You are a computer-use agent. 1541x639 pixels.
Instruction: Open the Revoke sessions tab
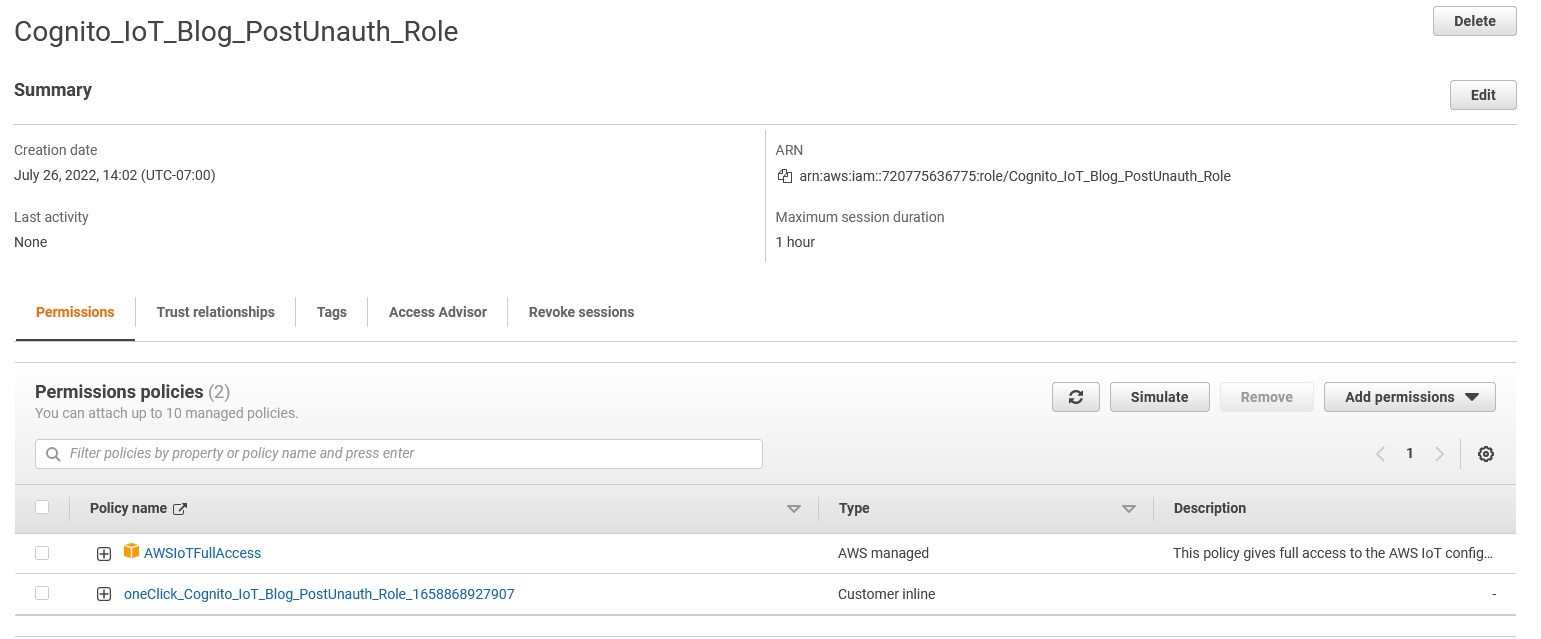[581, 312]
